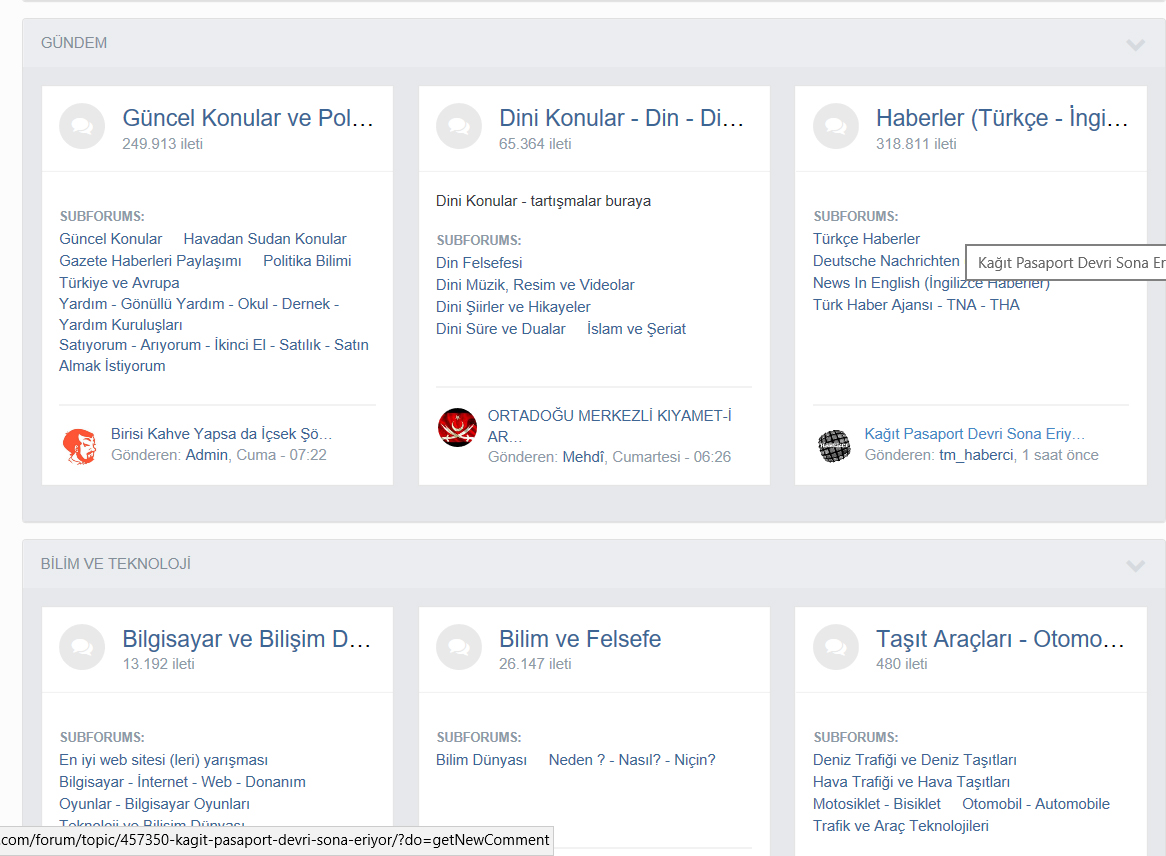
Task: Open Birisi Kahve Yapsa da İçsek topic
Action: [221, 434]
